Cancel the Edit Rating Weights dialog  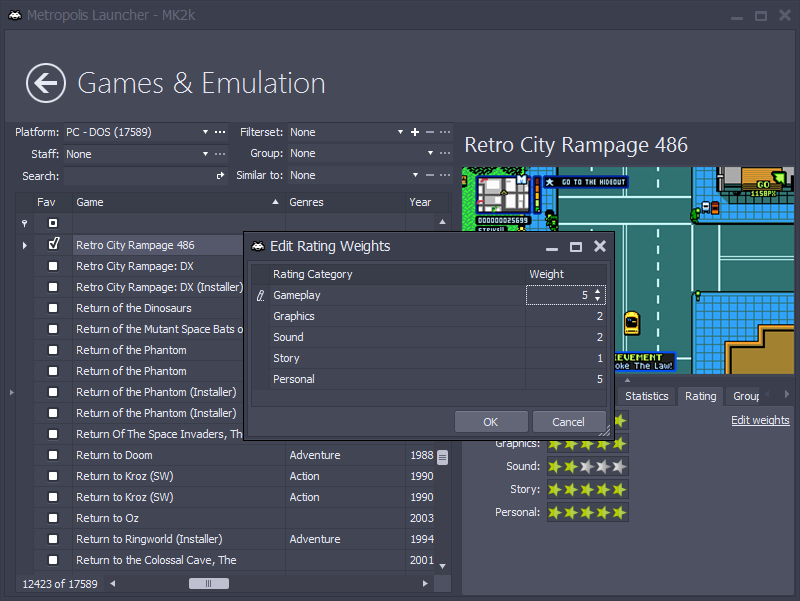point(569,422)
